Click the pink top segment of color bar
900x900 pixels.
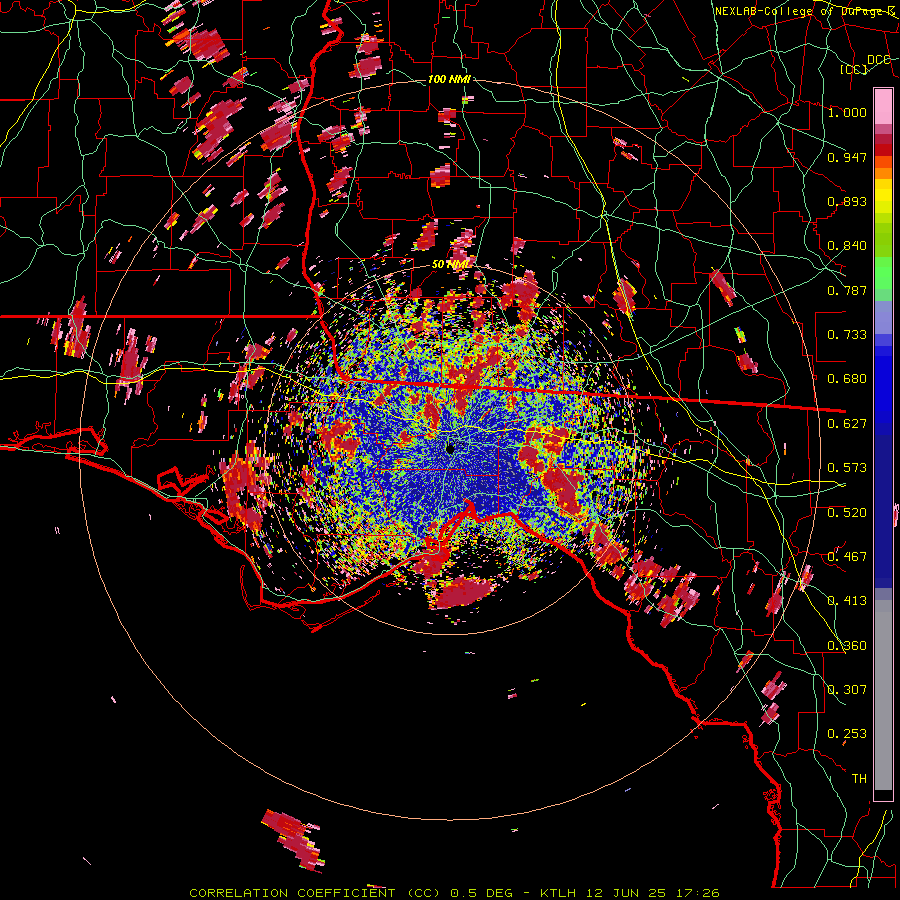coord(883,107)
